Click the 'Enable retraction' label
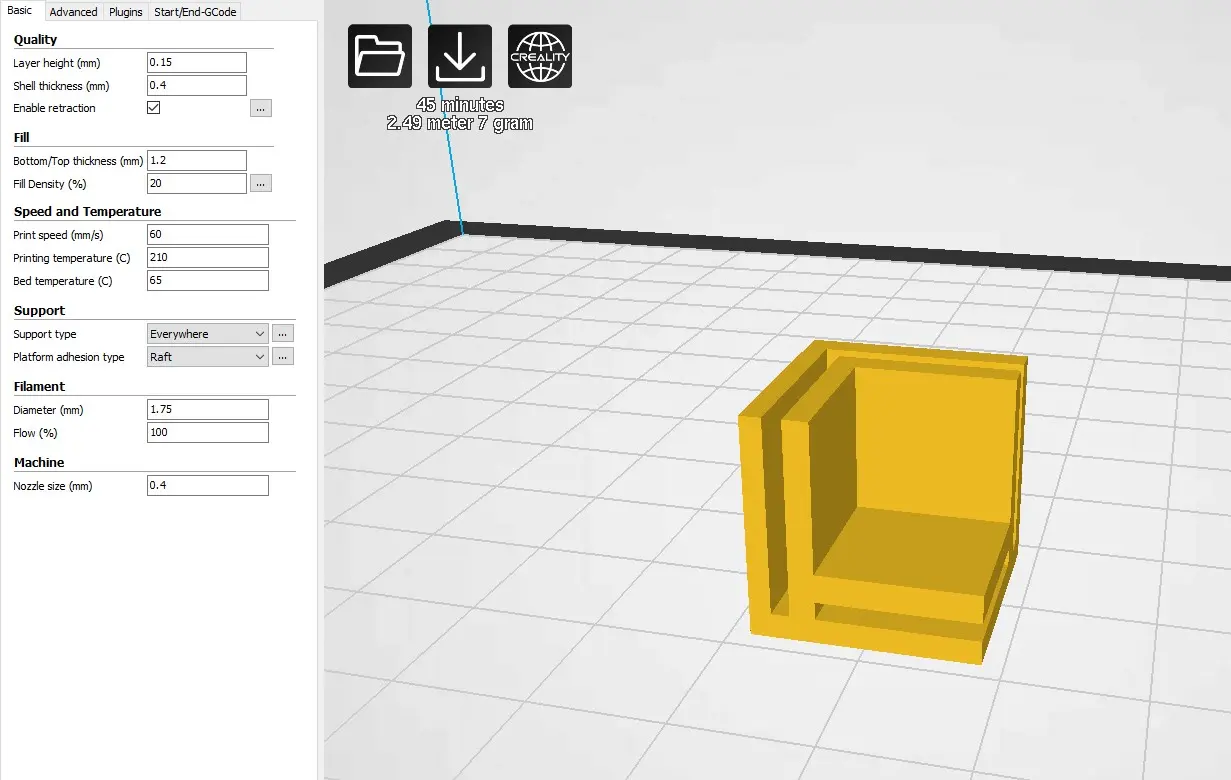 coord(54,108)
